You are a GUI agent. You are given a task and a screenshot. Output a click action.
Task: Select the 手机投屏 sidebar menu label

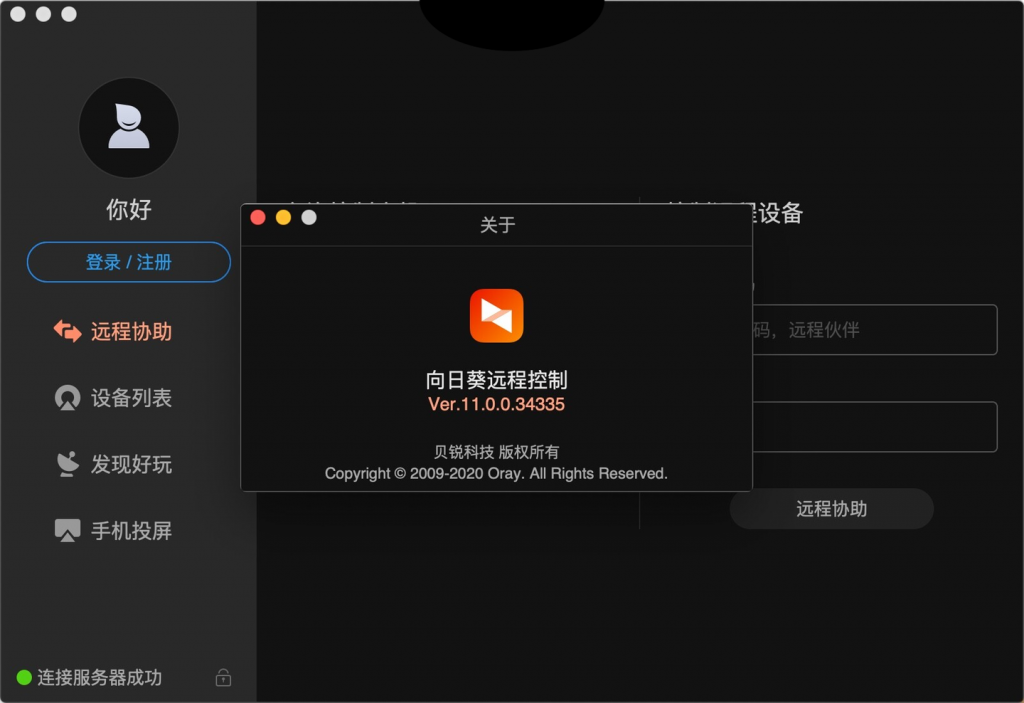pos(131,530)
